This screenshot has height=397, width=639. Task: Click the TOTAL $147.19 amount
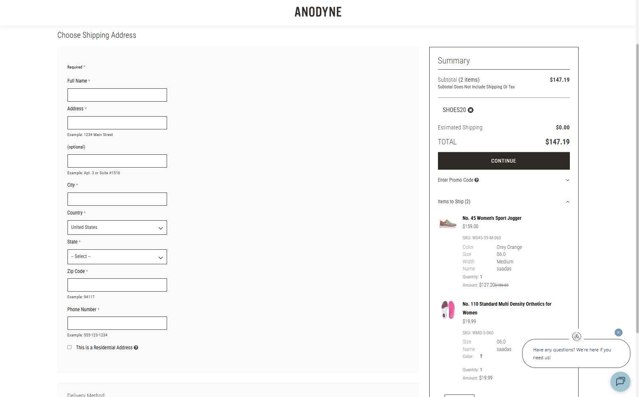click(557, 142)
